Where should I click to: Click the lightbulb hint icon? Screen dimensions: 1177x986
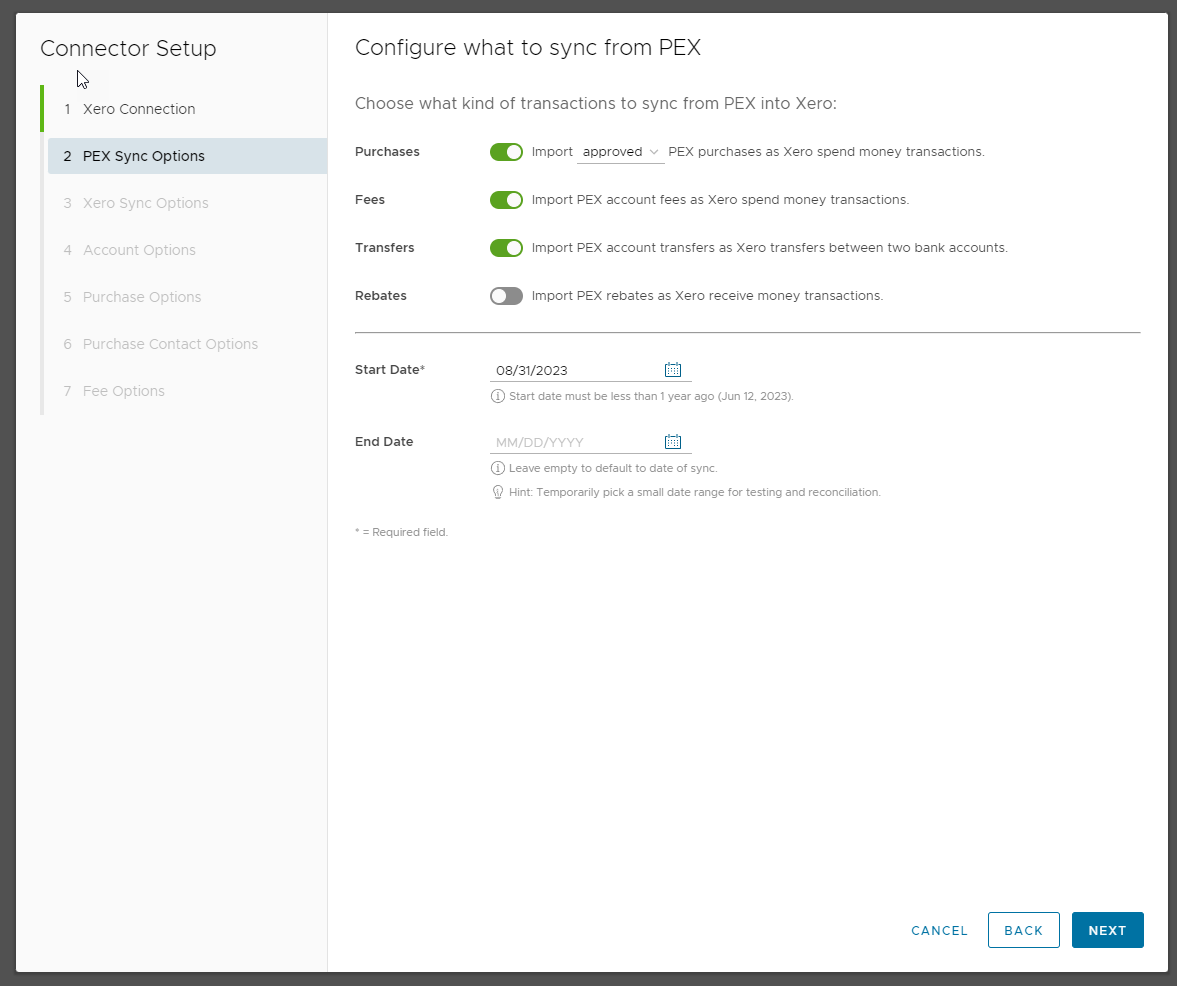click(497, 492)
